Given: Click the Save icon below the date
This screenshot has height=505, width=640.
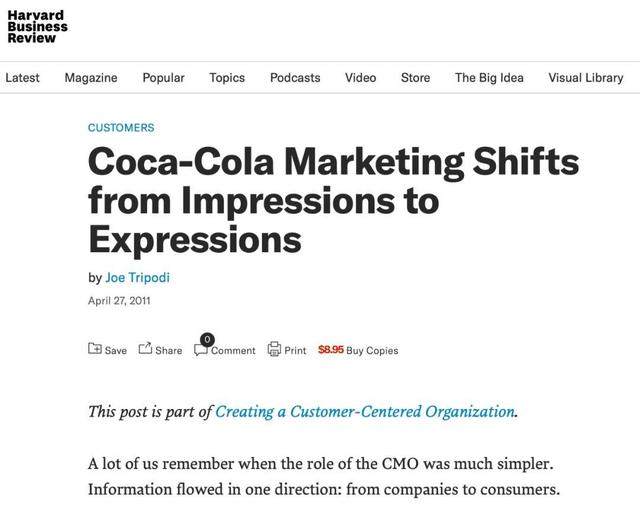Looking at the screenshot, I should pos(95,348).
